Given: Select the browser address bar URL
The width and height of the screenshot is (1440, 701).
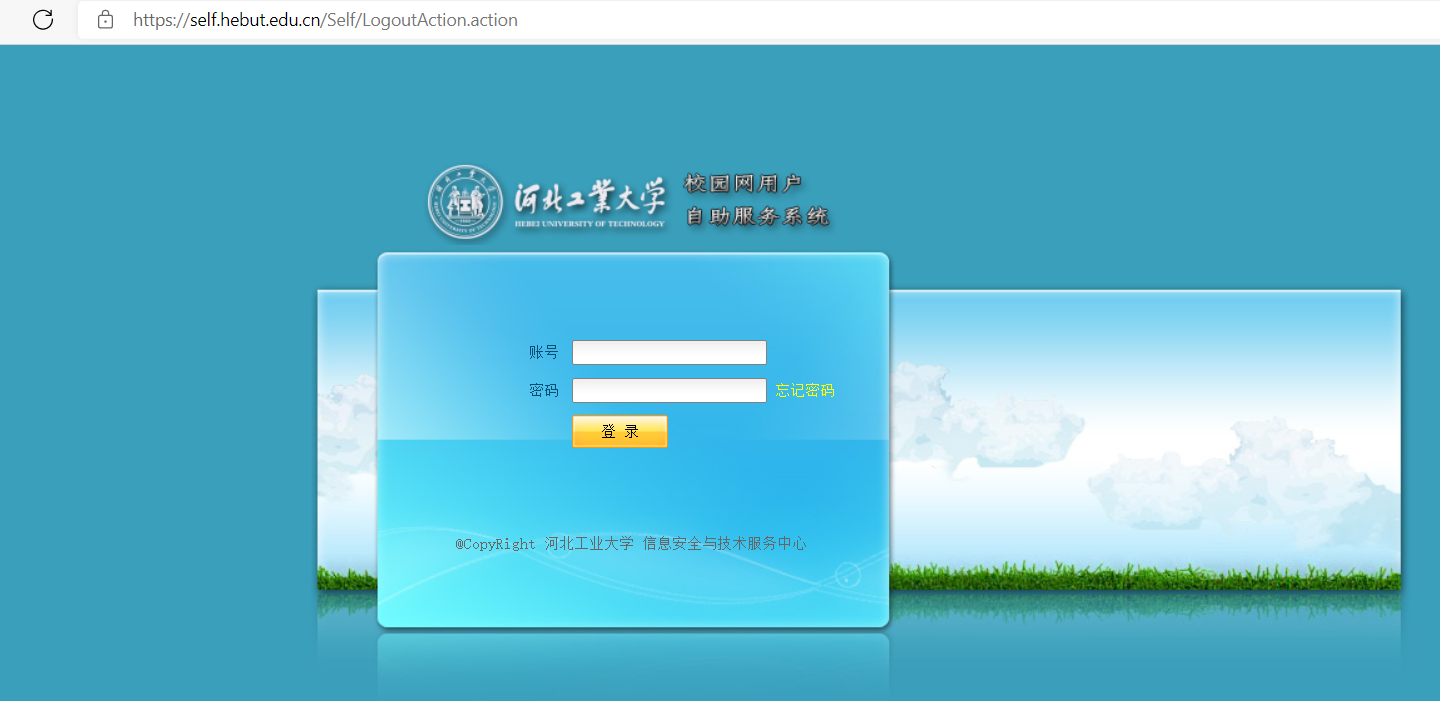Looking at the screenshot, I should (x=325, y=20).
